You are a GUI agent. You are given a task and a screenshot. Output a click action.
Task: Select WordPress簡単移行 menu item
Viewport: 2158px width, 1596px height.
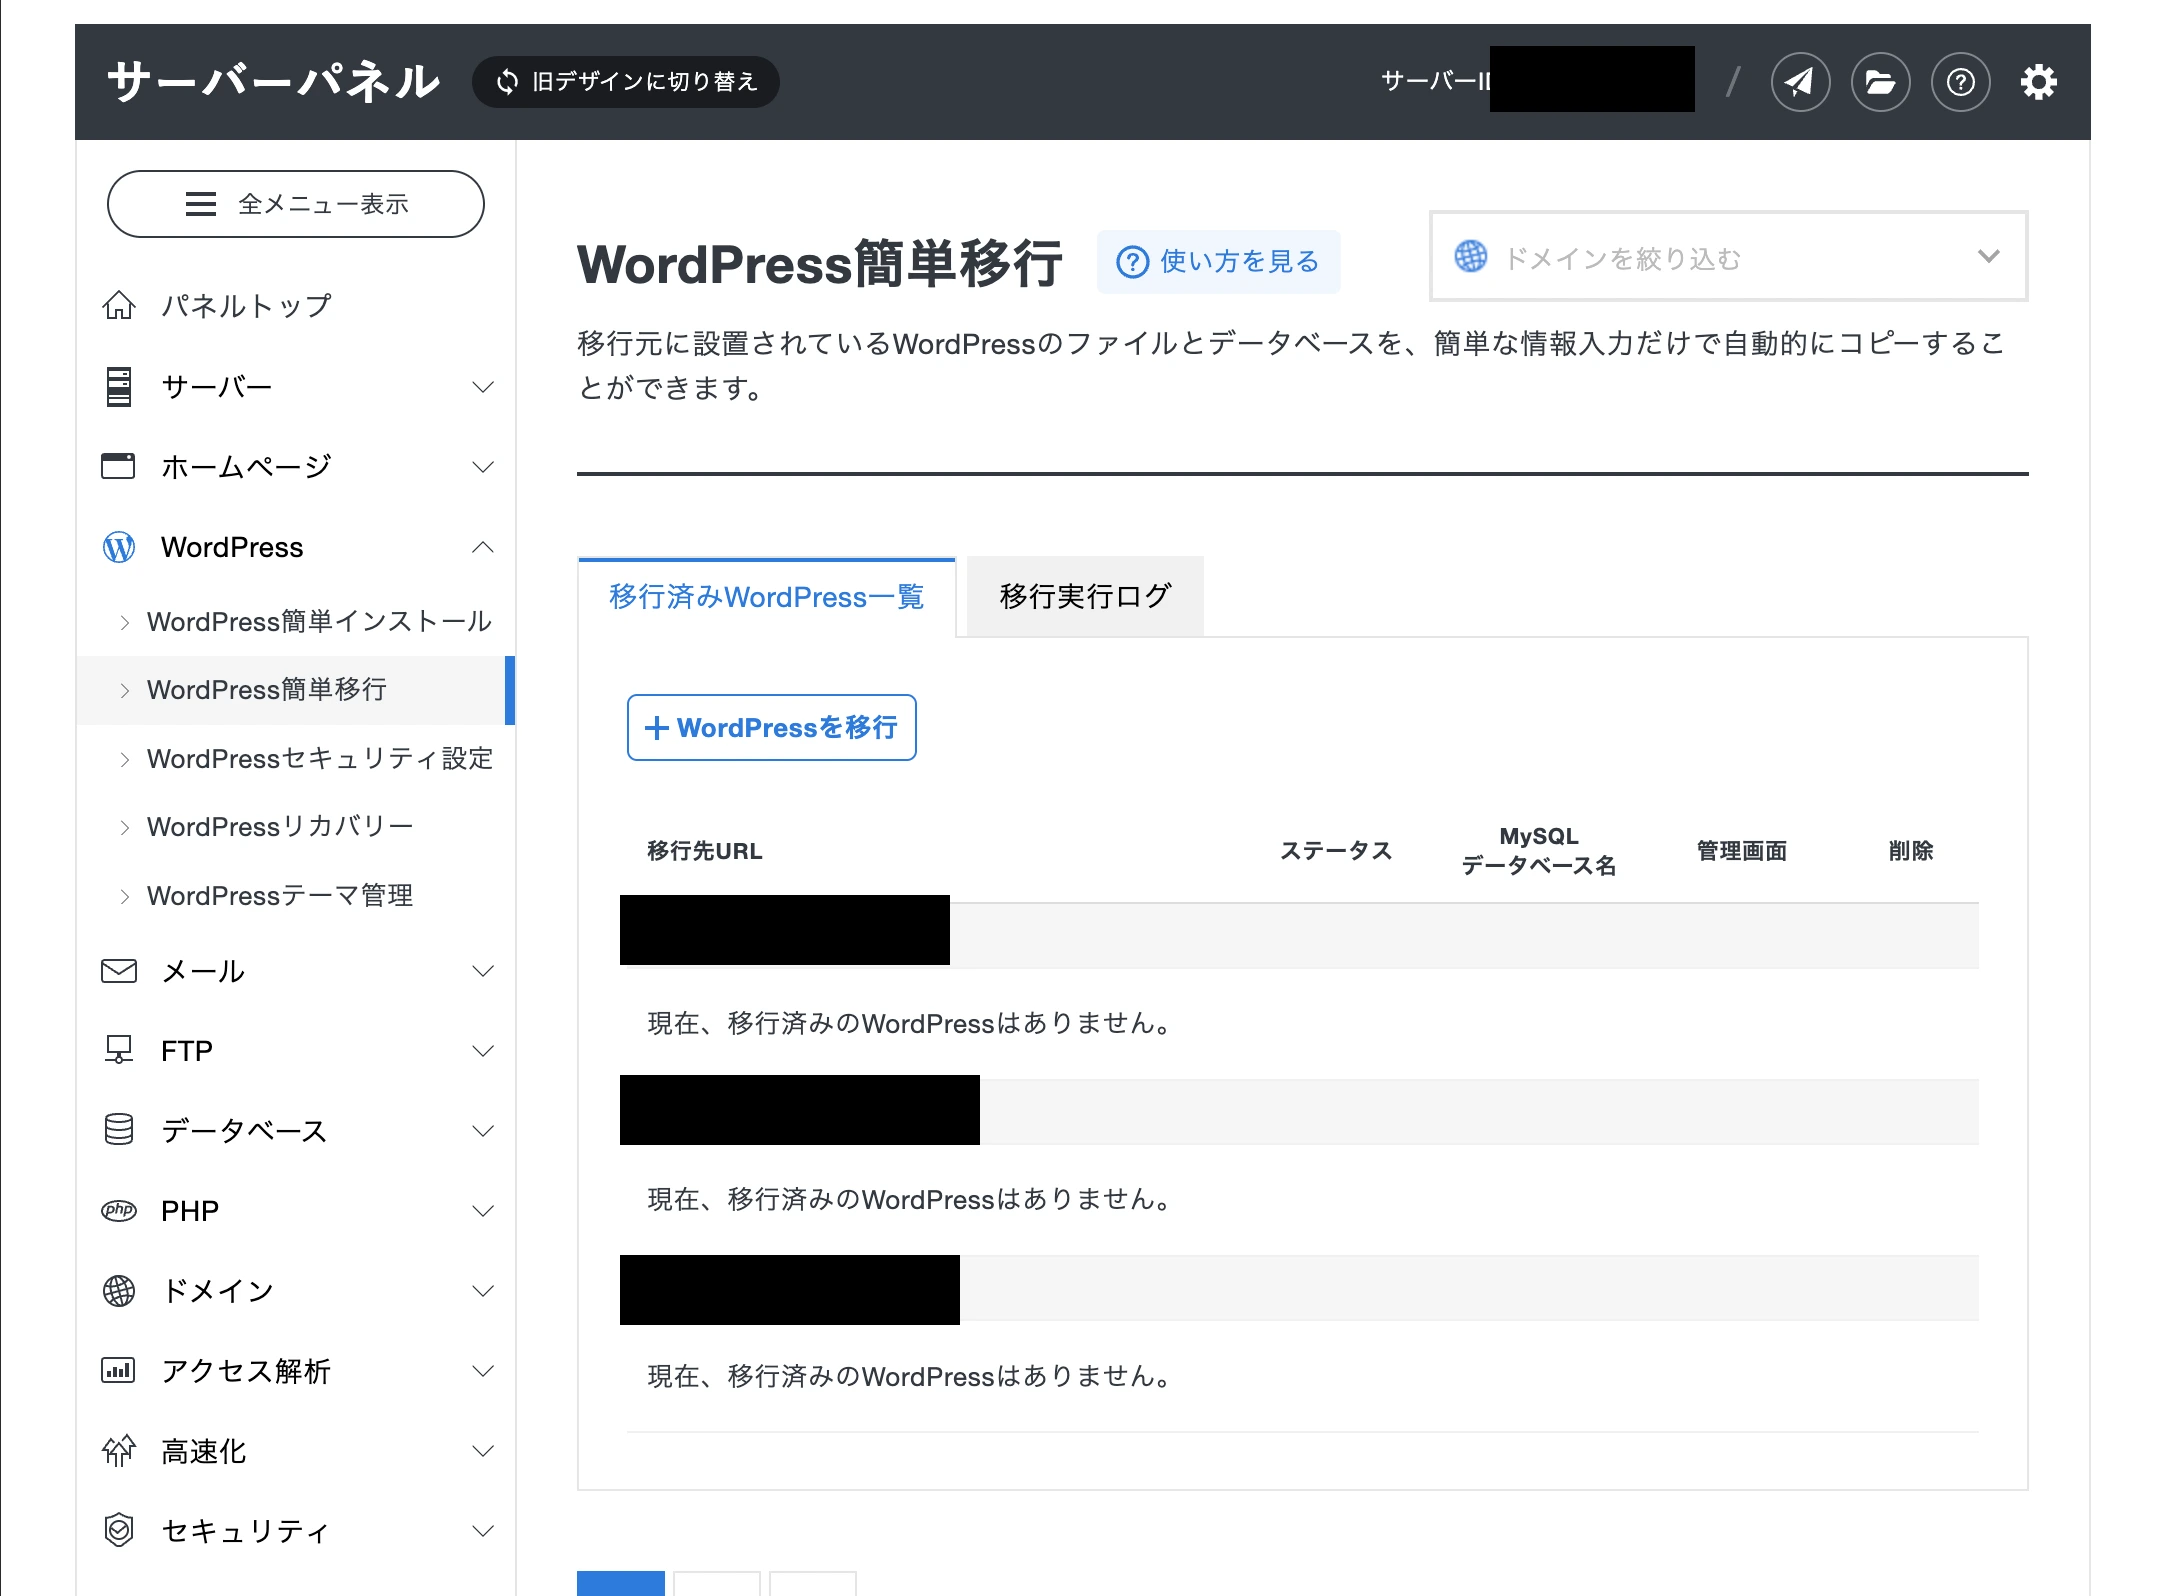pyautogui.click(x=296, y=690)
